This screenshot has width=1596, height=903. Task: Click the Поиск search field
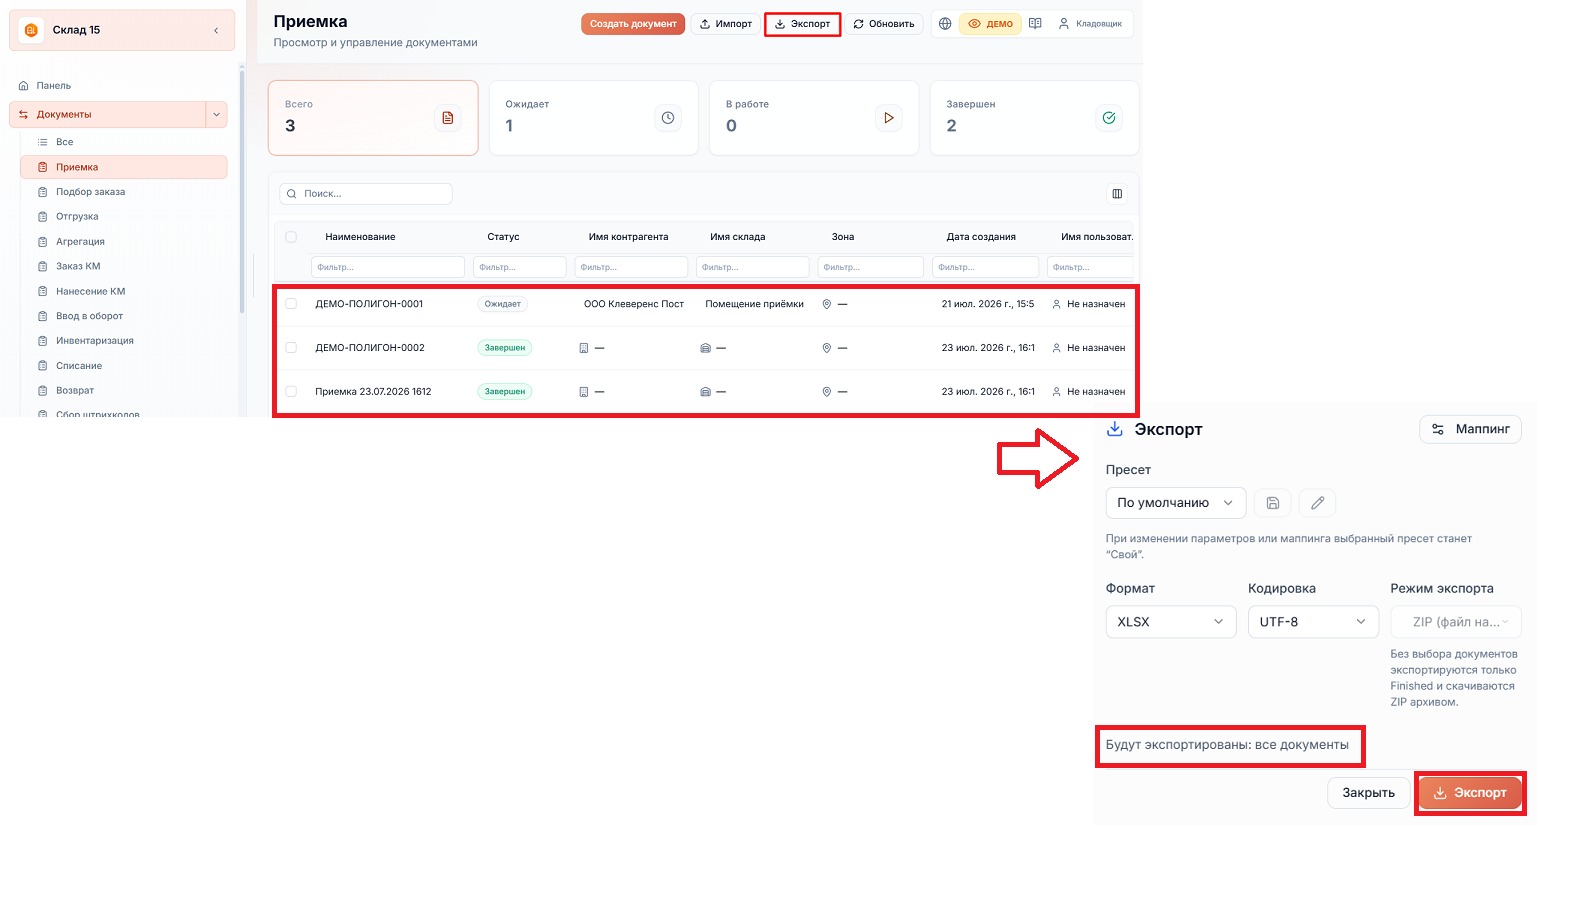366,194
